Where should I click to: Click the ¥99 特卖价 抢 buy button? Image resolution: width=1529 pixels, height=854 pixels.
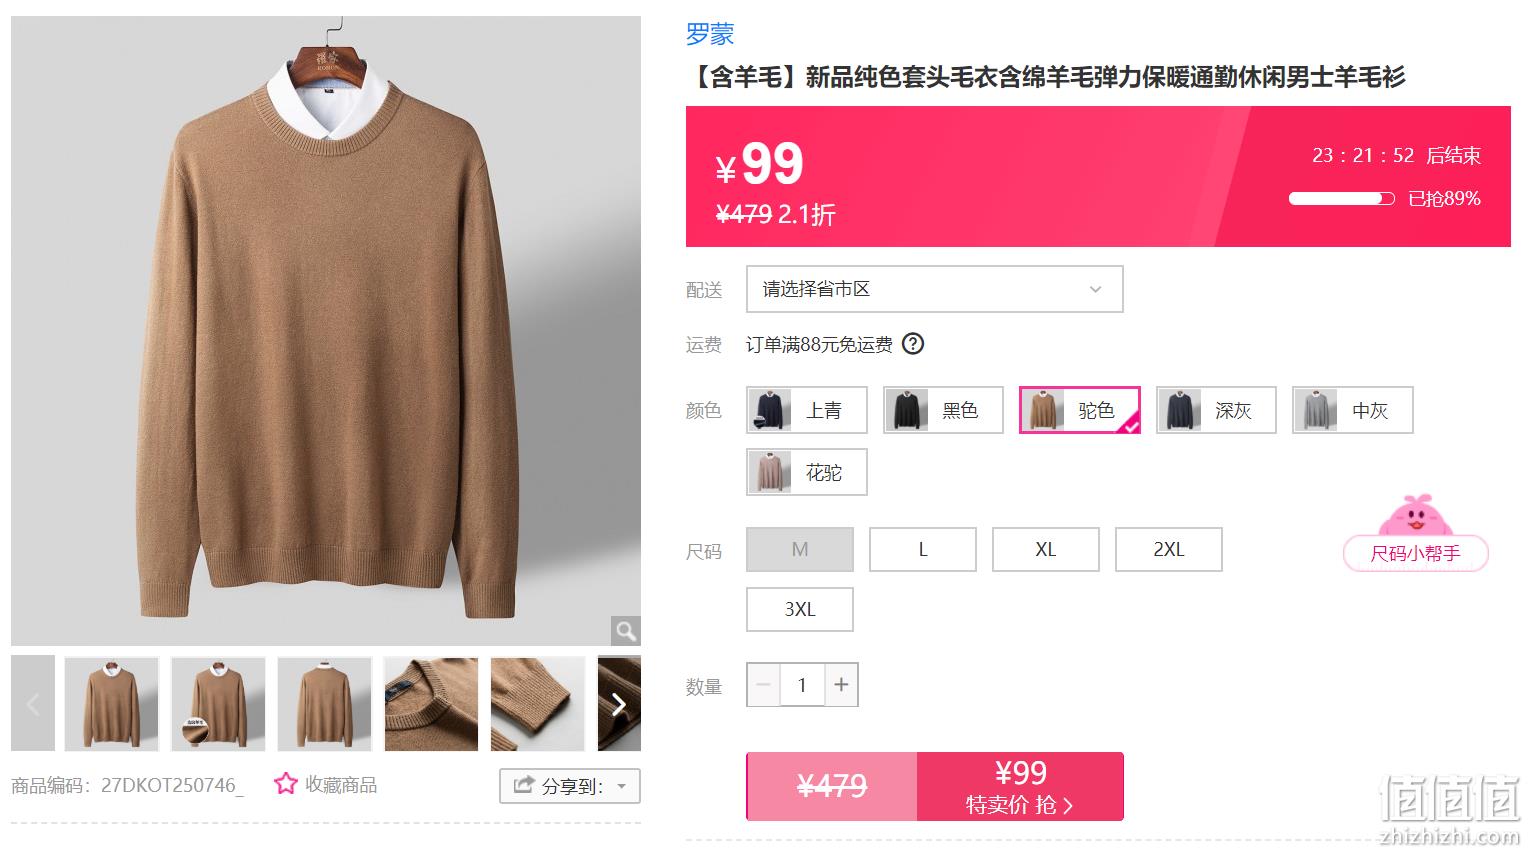click(1020, 787)
